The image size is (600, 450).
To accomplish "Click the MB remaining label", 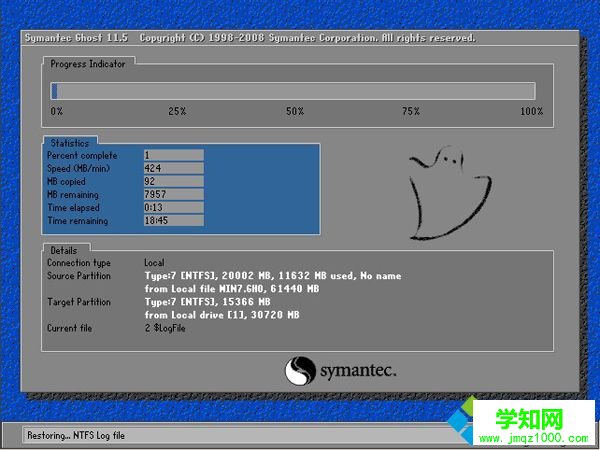I will (73, 195).
